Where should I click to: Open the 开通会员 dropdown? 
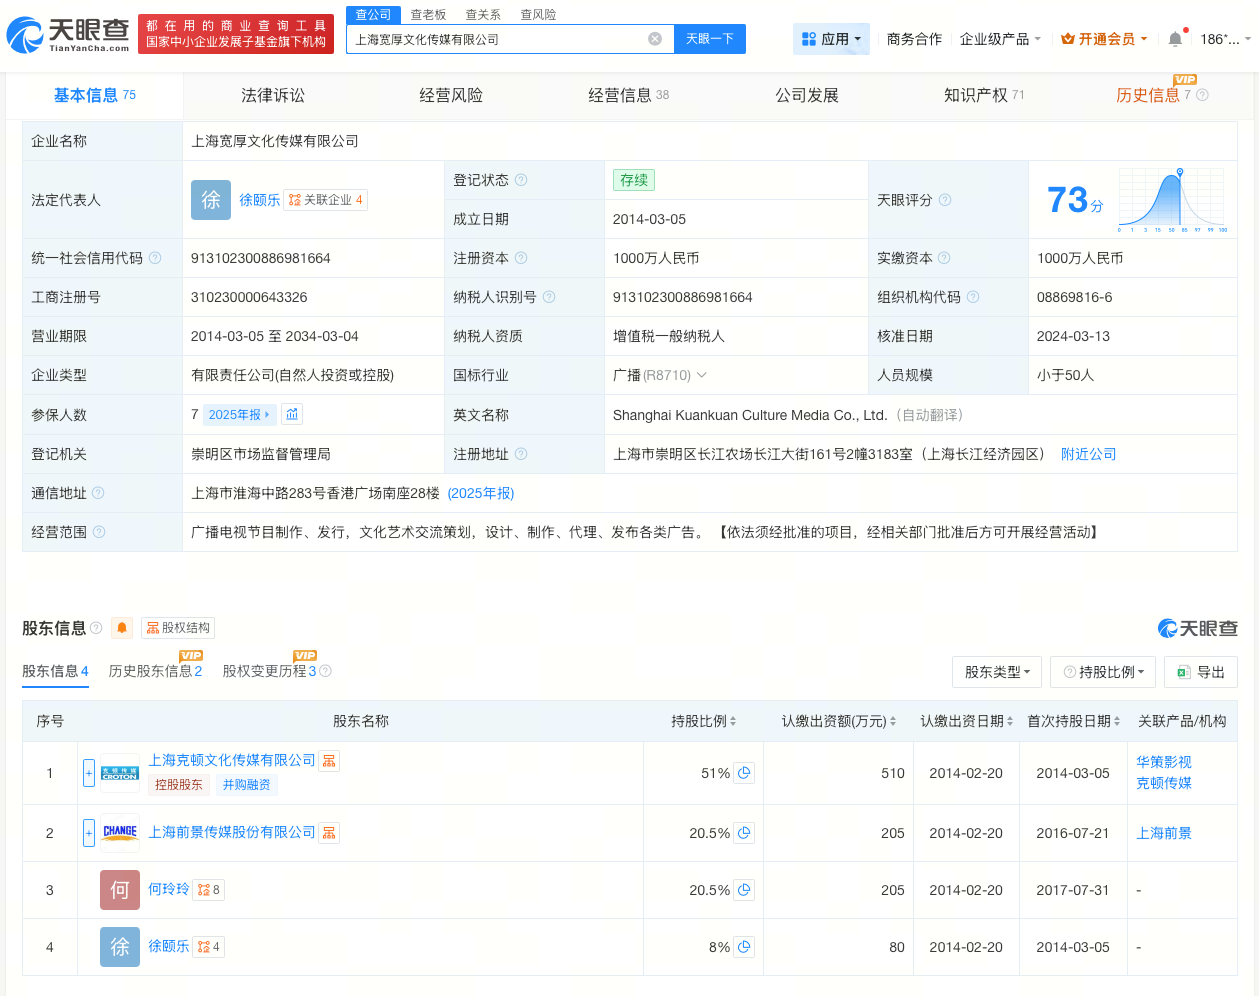[1104, 39]
